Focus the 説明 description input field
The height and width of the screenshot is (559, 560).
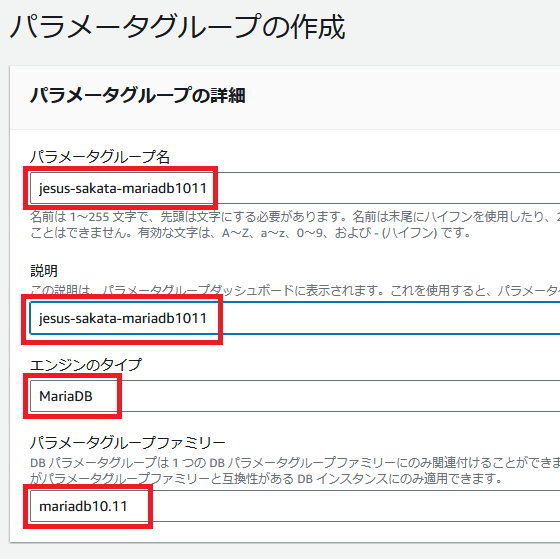tap(295, 318)
